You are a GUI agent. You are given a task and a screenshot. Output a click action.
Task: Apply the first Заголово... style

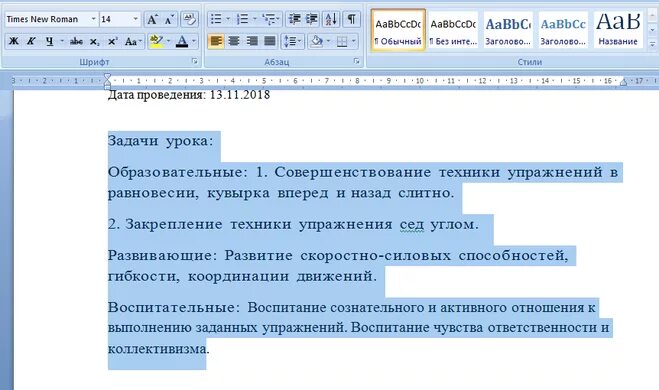pos(508,30)
